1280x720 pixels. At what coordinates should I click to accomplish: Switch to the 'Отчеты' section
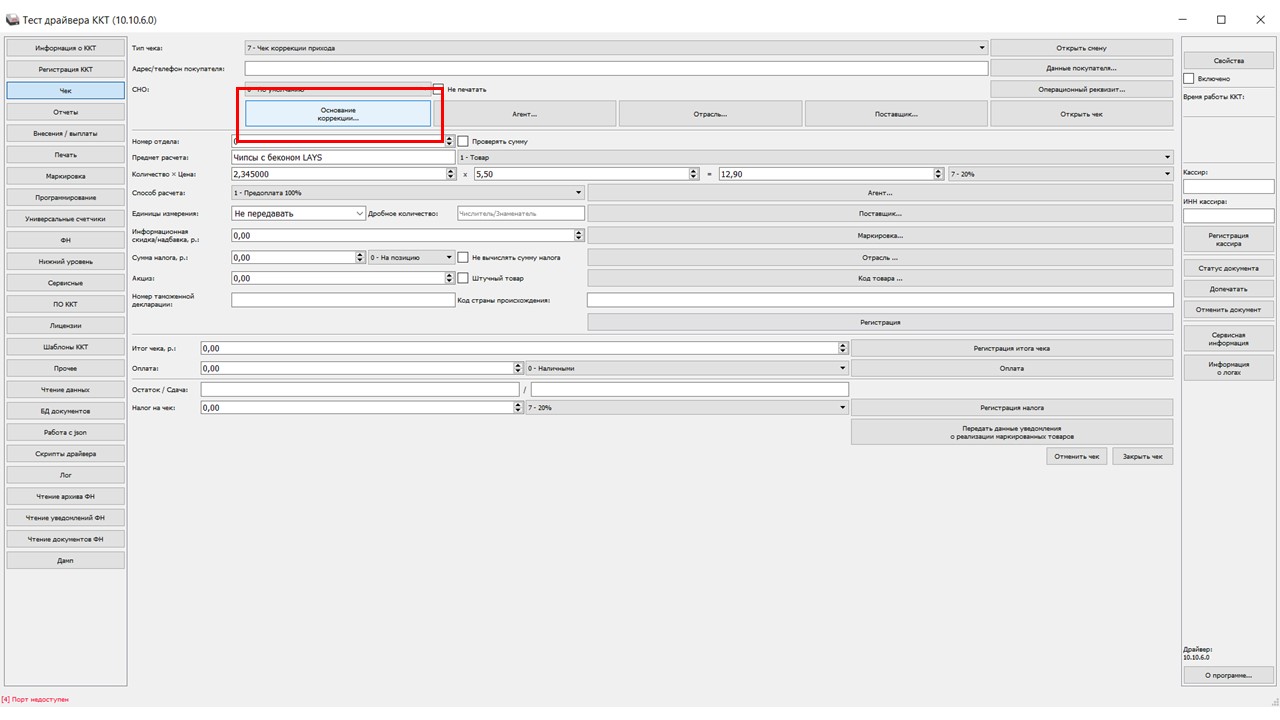[66, 112]
